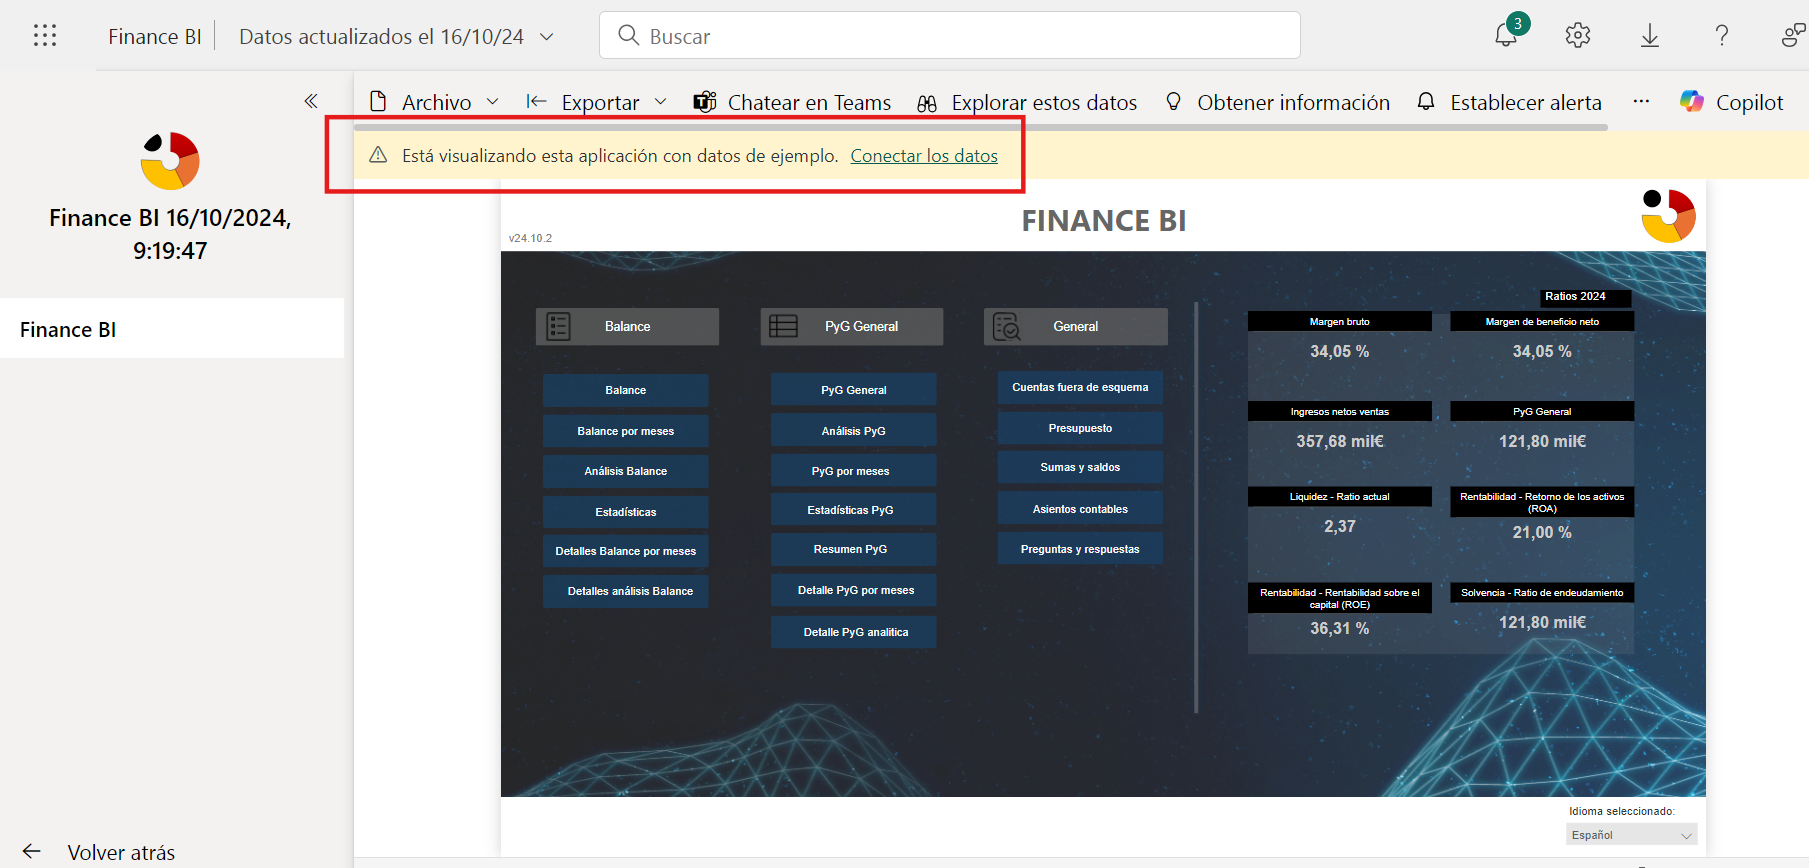Open PyG por meses

(854, 471)
